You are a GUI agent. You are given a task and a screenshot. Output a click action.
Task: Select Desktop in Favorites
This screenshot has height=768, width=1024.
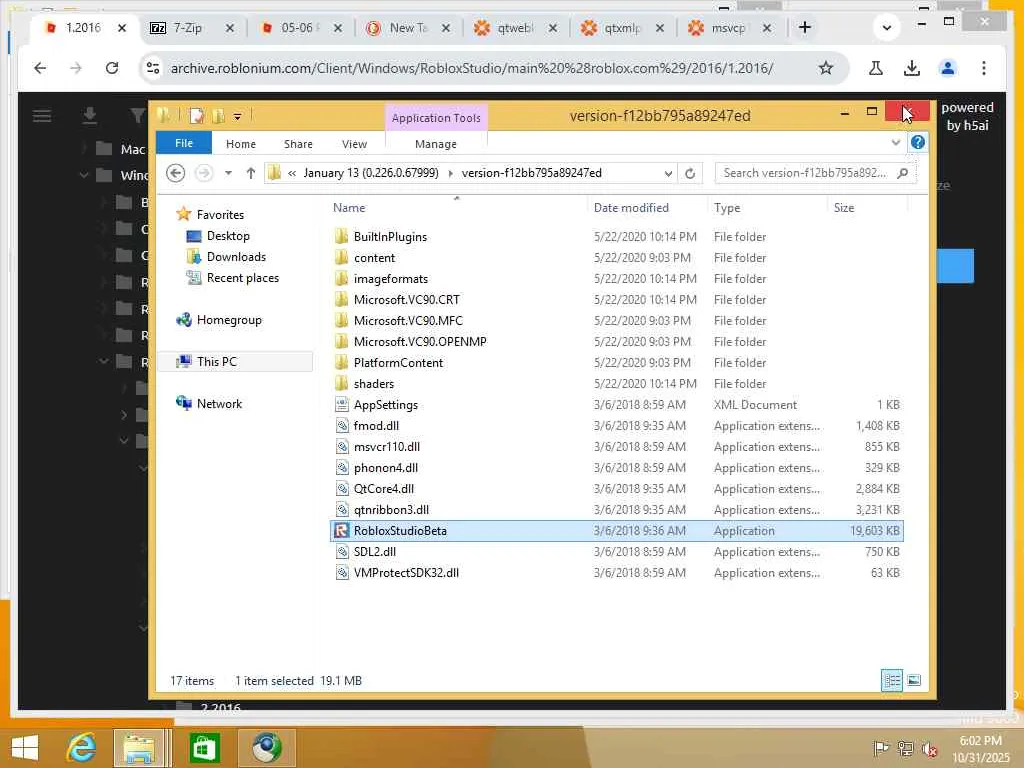(227, 236)
